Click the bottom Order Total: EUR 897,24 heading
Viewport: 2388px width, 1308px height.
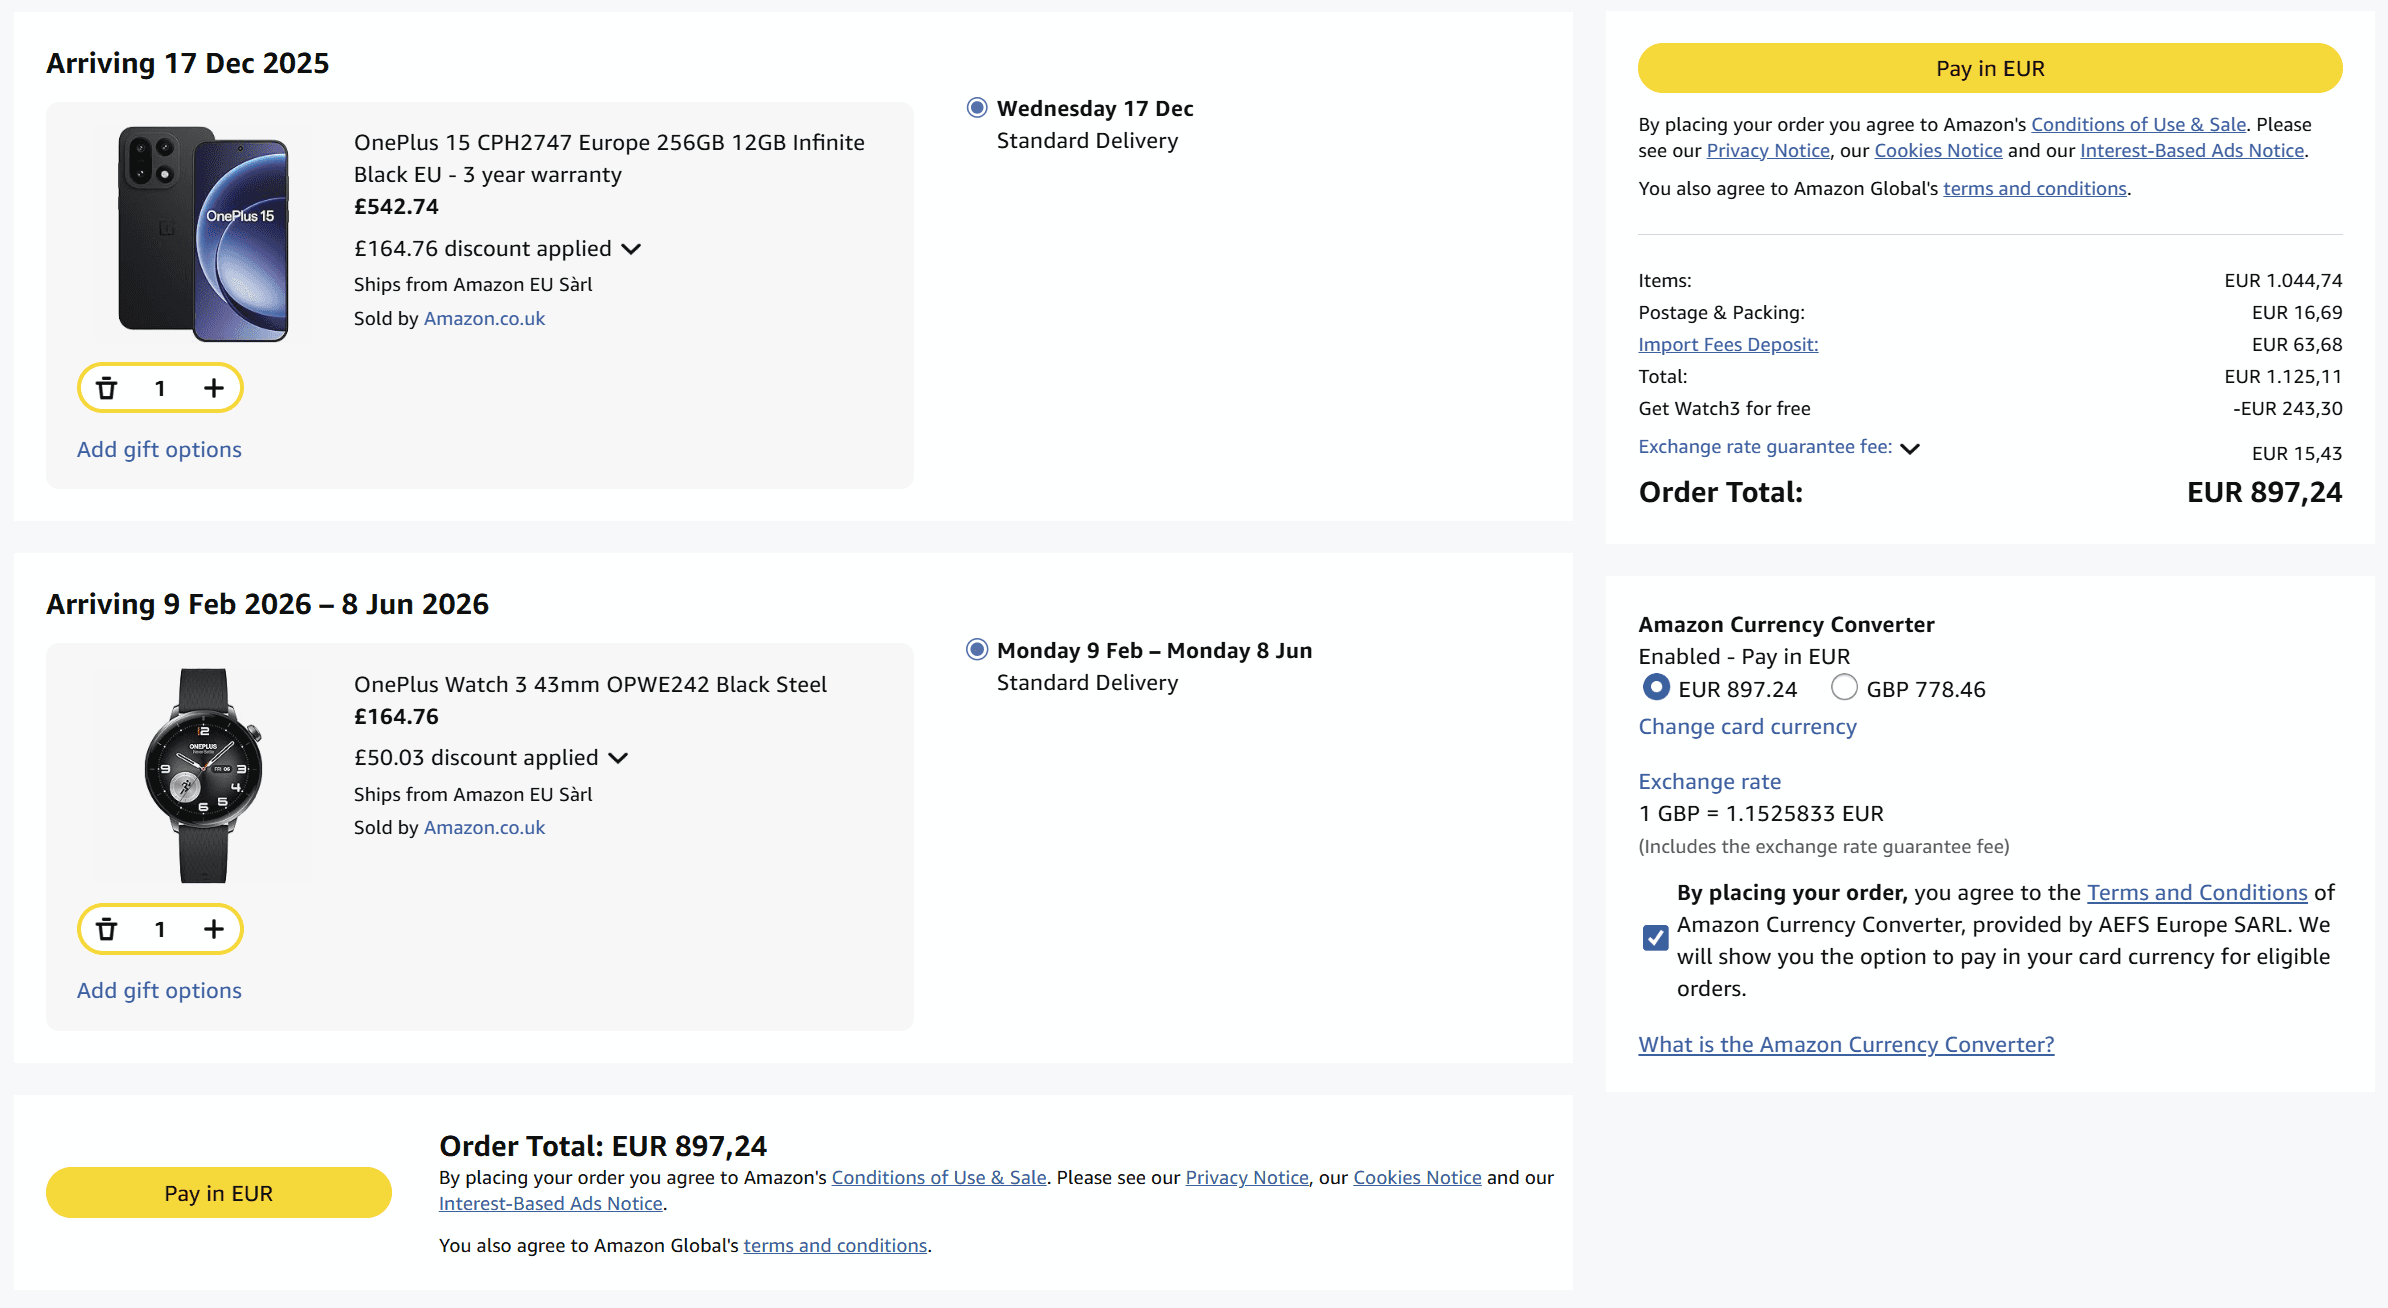click(x=603, y=1146)
